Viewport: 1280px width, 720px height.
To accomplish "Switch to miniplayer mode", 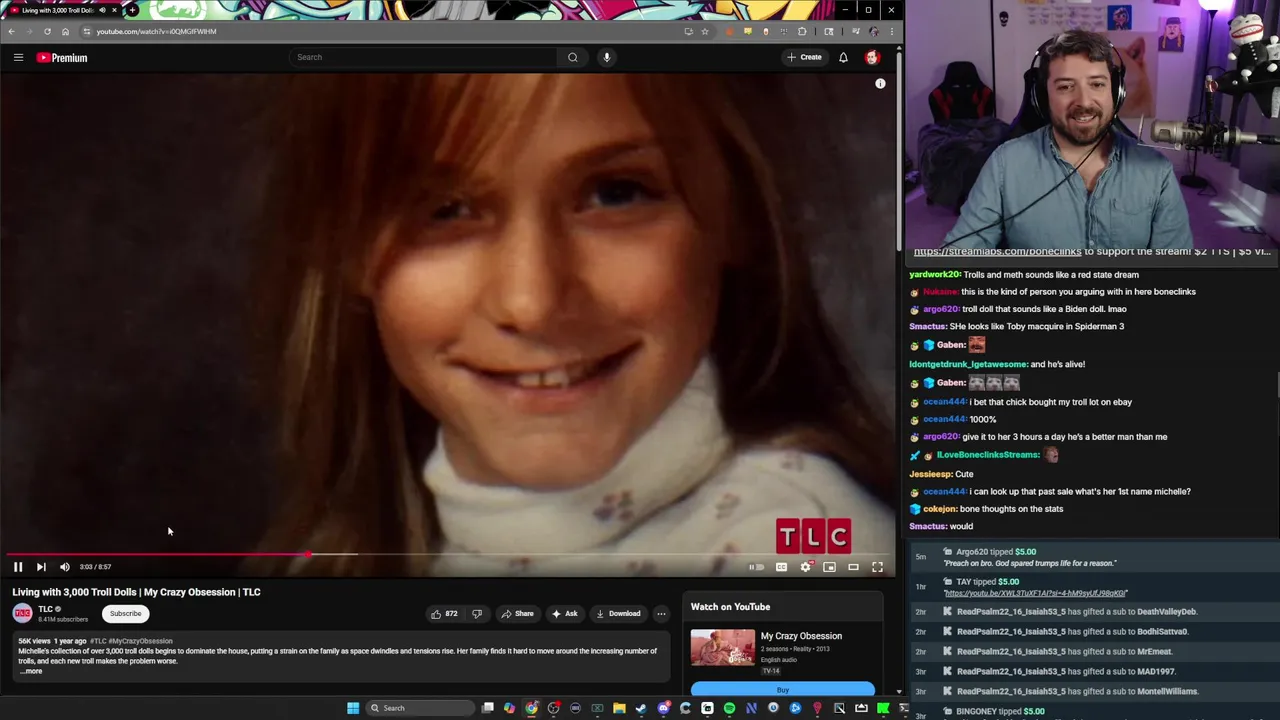I will click(x=830, y=567).
